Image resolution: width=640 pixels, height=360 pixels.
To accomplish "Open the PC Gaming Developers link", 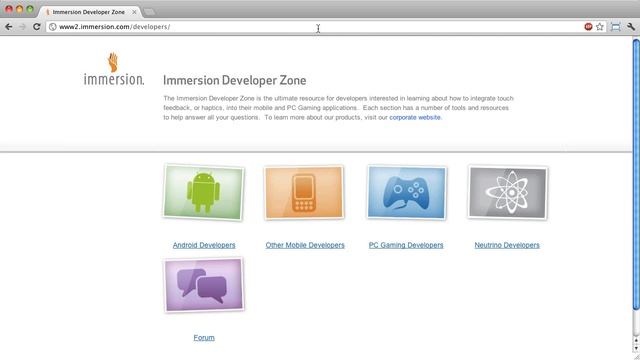I will point(406,245).
